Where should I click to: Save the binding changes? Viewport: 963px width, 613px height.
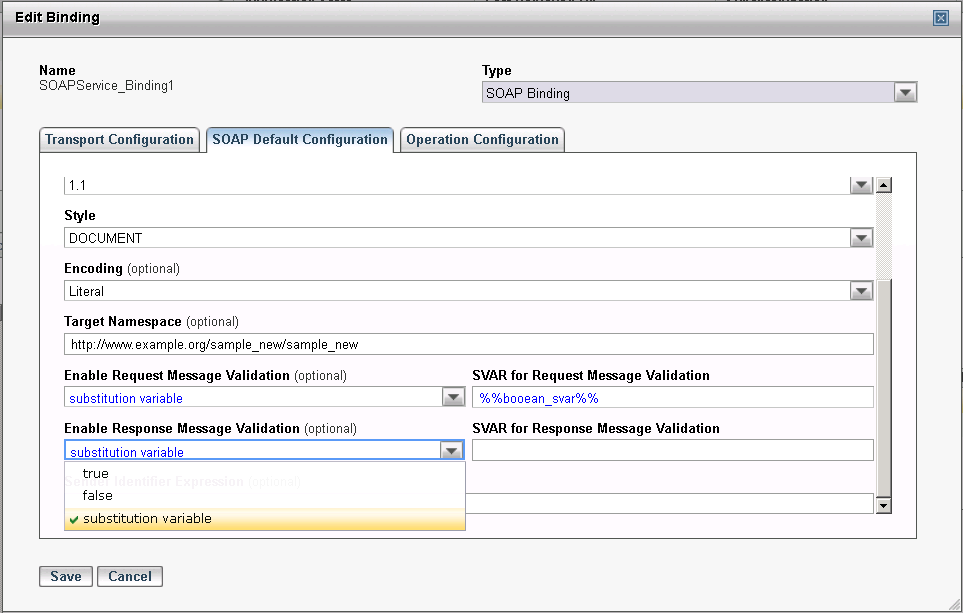coord(66,576)
